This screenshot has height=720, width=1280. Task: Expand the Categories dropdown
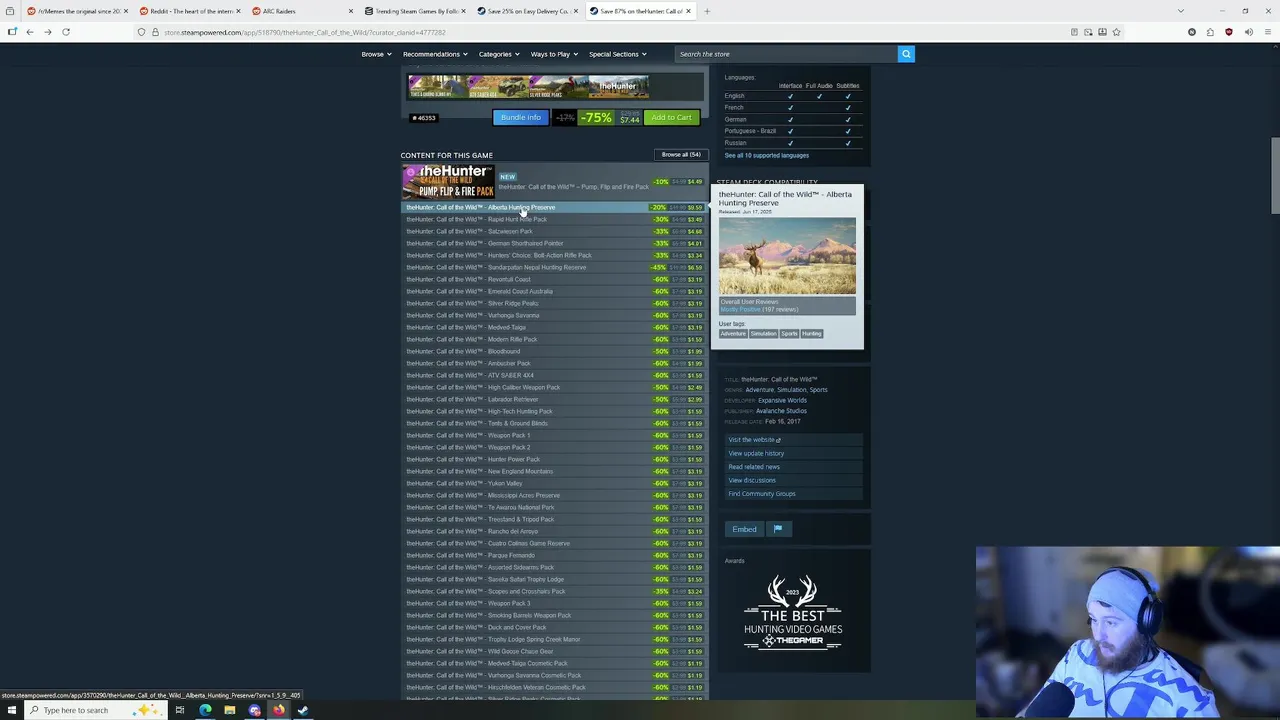click(x=498, y=54)
